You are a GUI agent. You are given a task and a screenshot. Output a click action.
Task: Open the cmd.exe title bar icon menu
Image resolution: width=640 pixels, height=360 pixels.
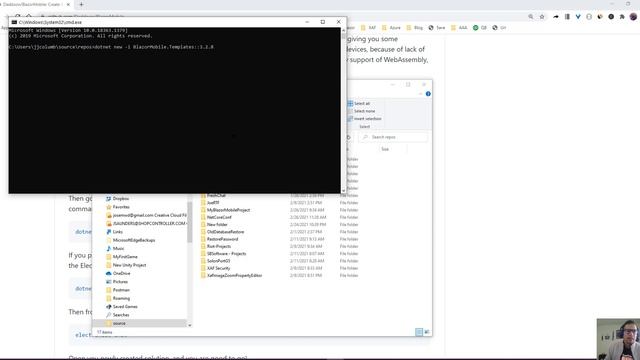pyautogui.click(x=14, y=22)
